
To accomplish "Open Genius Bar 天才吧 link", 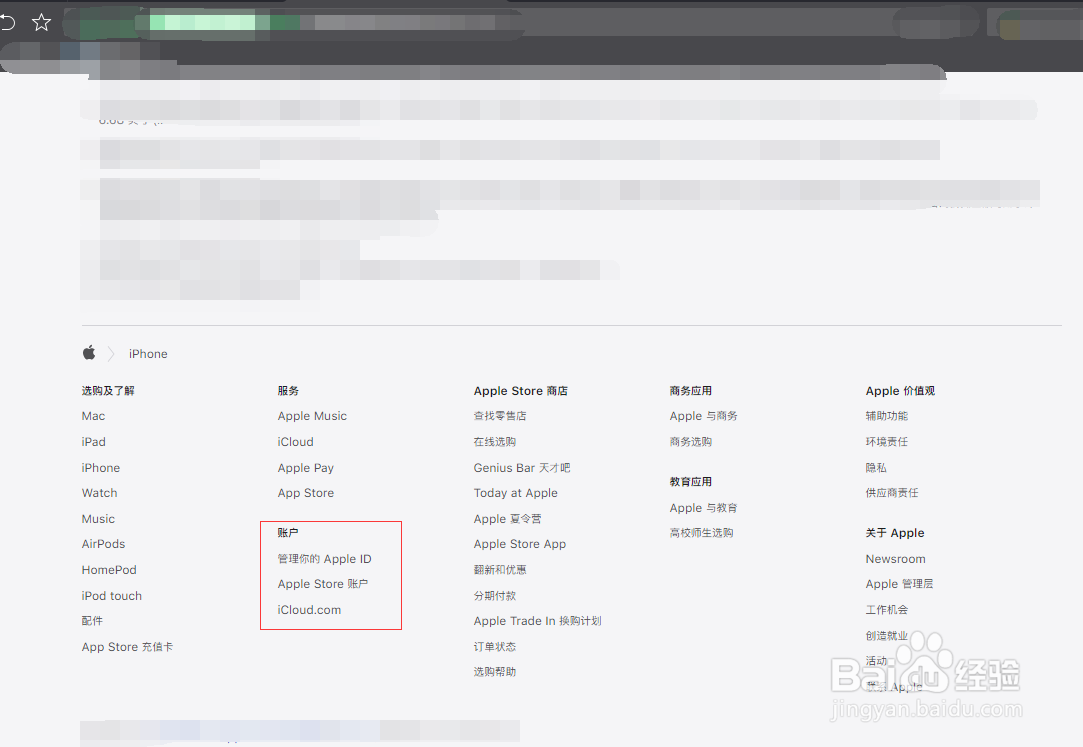I will pos(522,467).
